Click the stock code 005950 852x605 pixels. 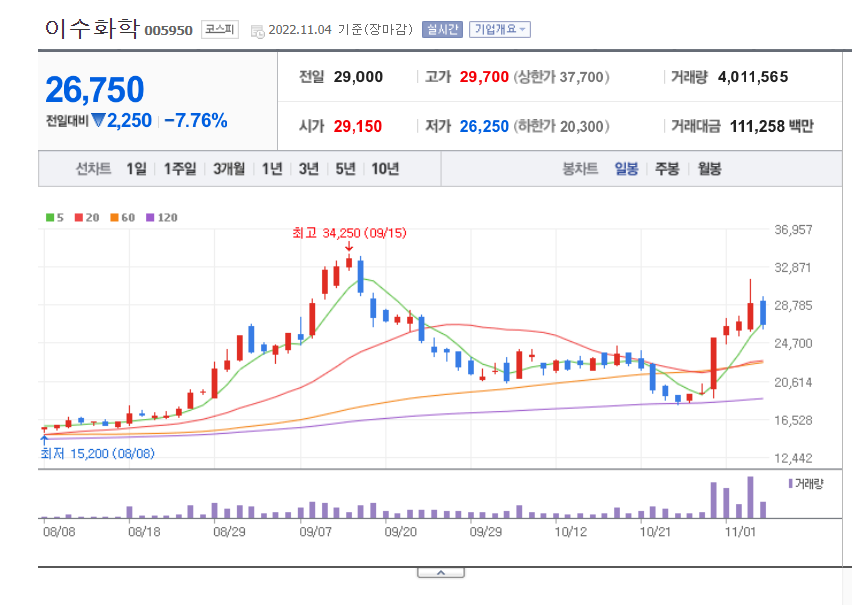tap(168, 31)
